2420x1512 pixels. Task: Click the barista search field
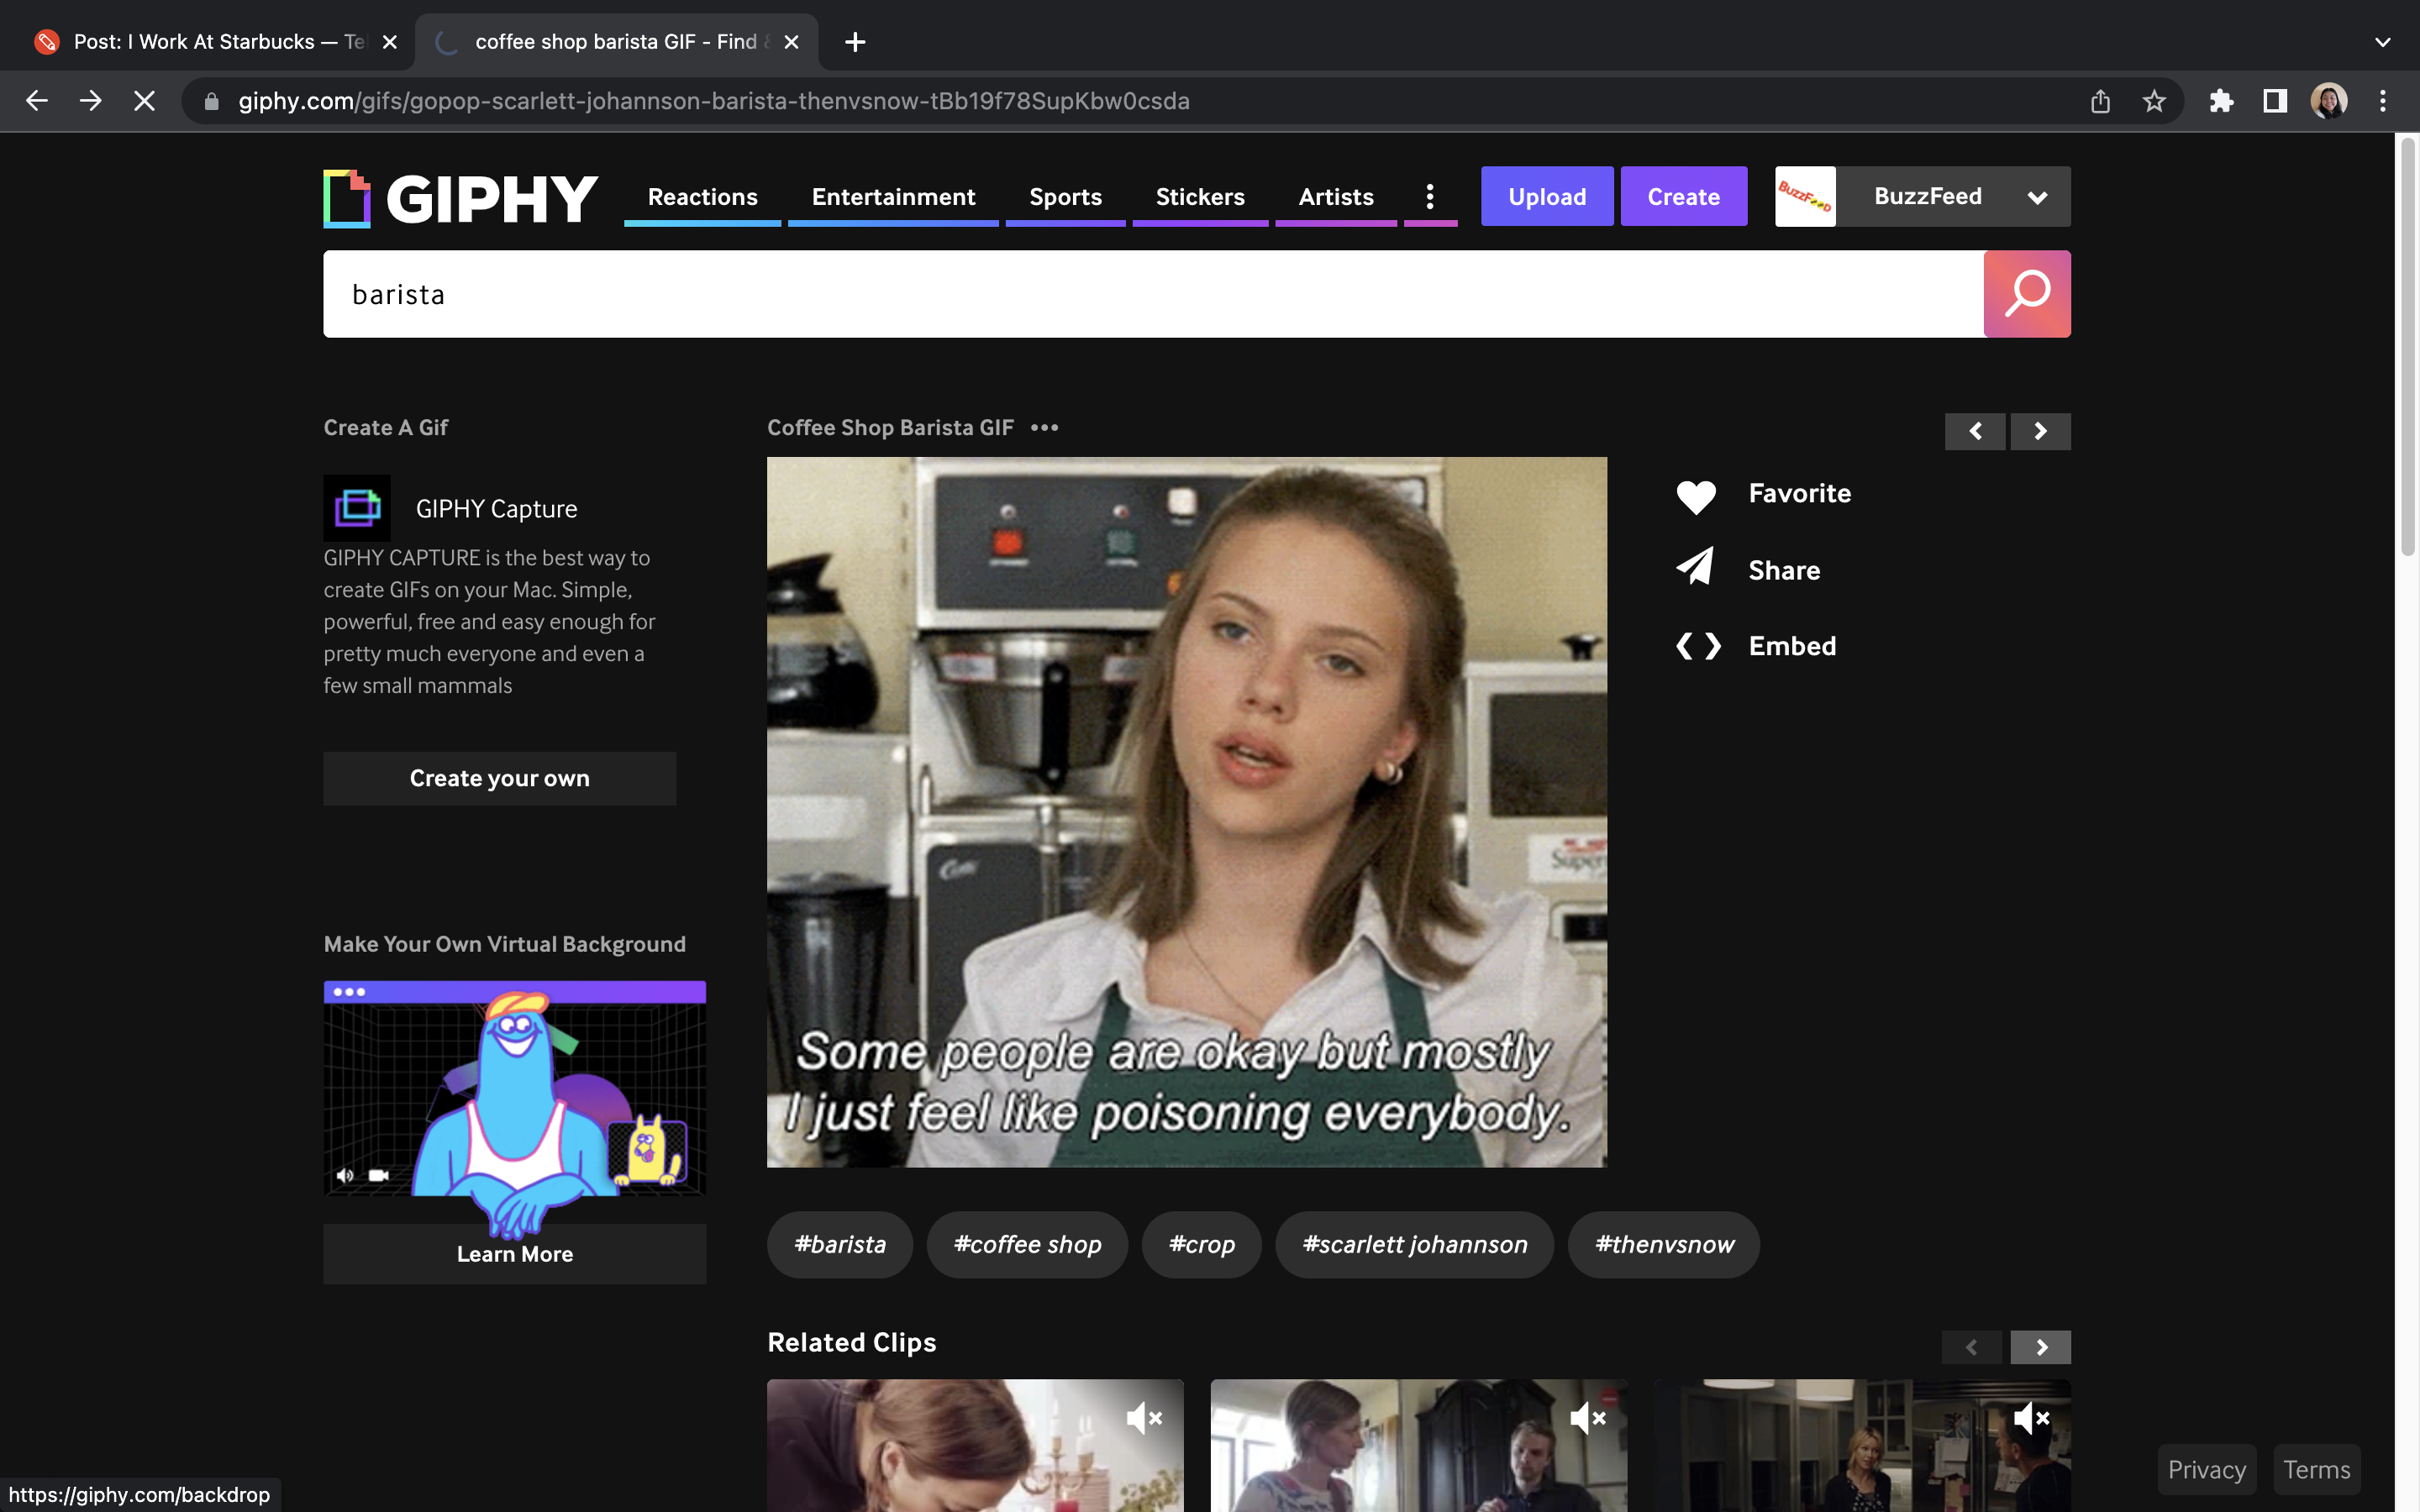click(x=1150, y=294)
